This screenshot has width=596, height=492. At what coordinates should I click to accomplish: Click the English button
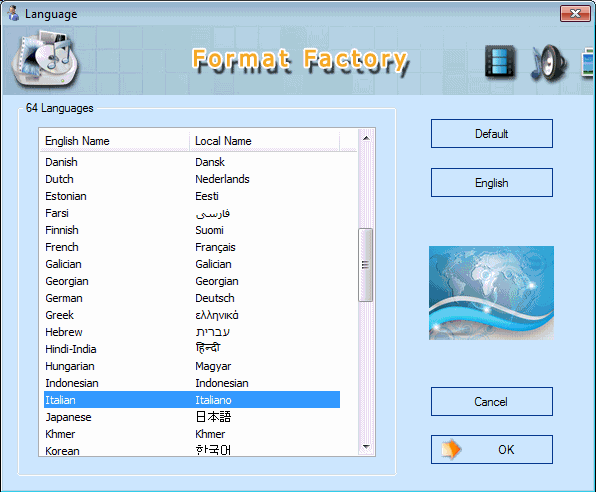pyautogui.click(x=491, y=183)
